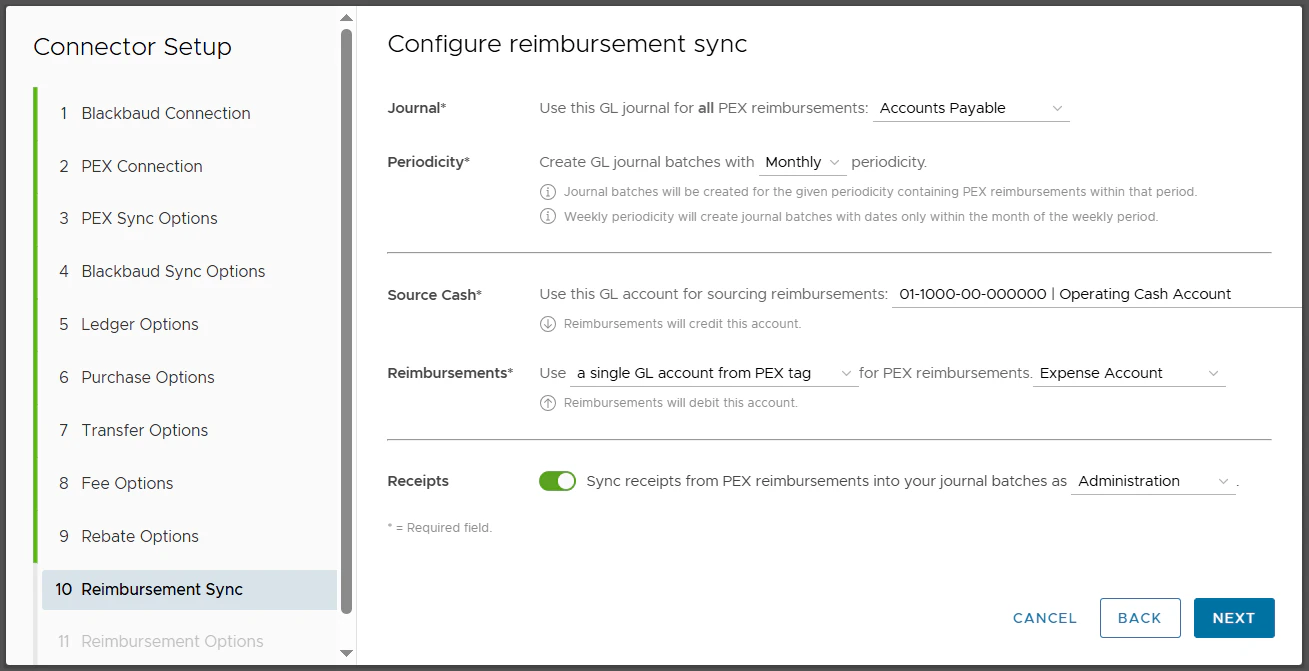Click the 'Reimbursements*' field label
The image size is (1309, 671).
coord(450,373)
